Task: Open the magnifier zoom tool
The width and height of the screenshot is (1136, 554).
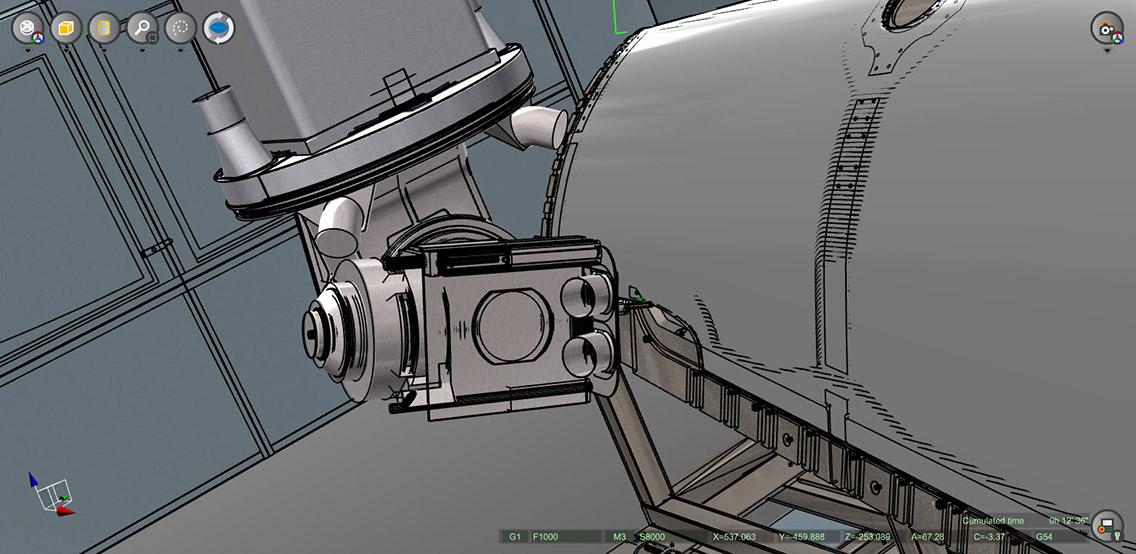Action: point(142,28)
